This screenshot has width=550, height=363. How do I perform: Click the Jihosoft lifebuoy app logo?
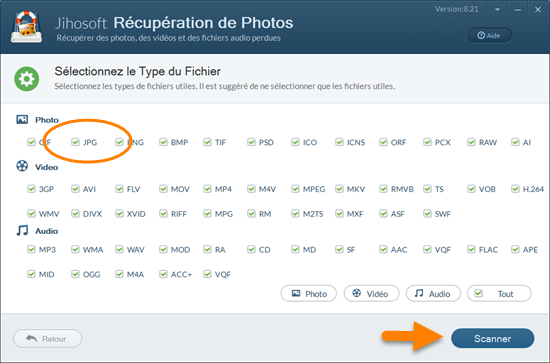26,27
